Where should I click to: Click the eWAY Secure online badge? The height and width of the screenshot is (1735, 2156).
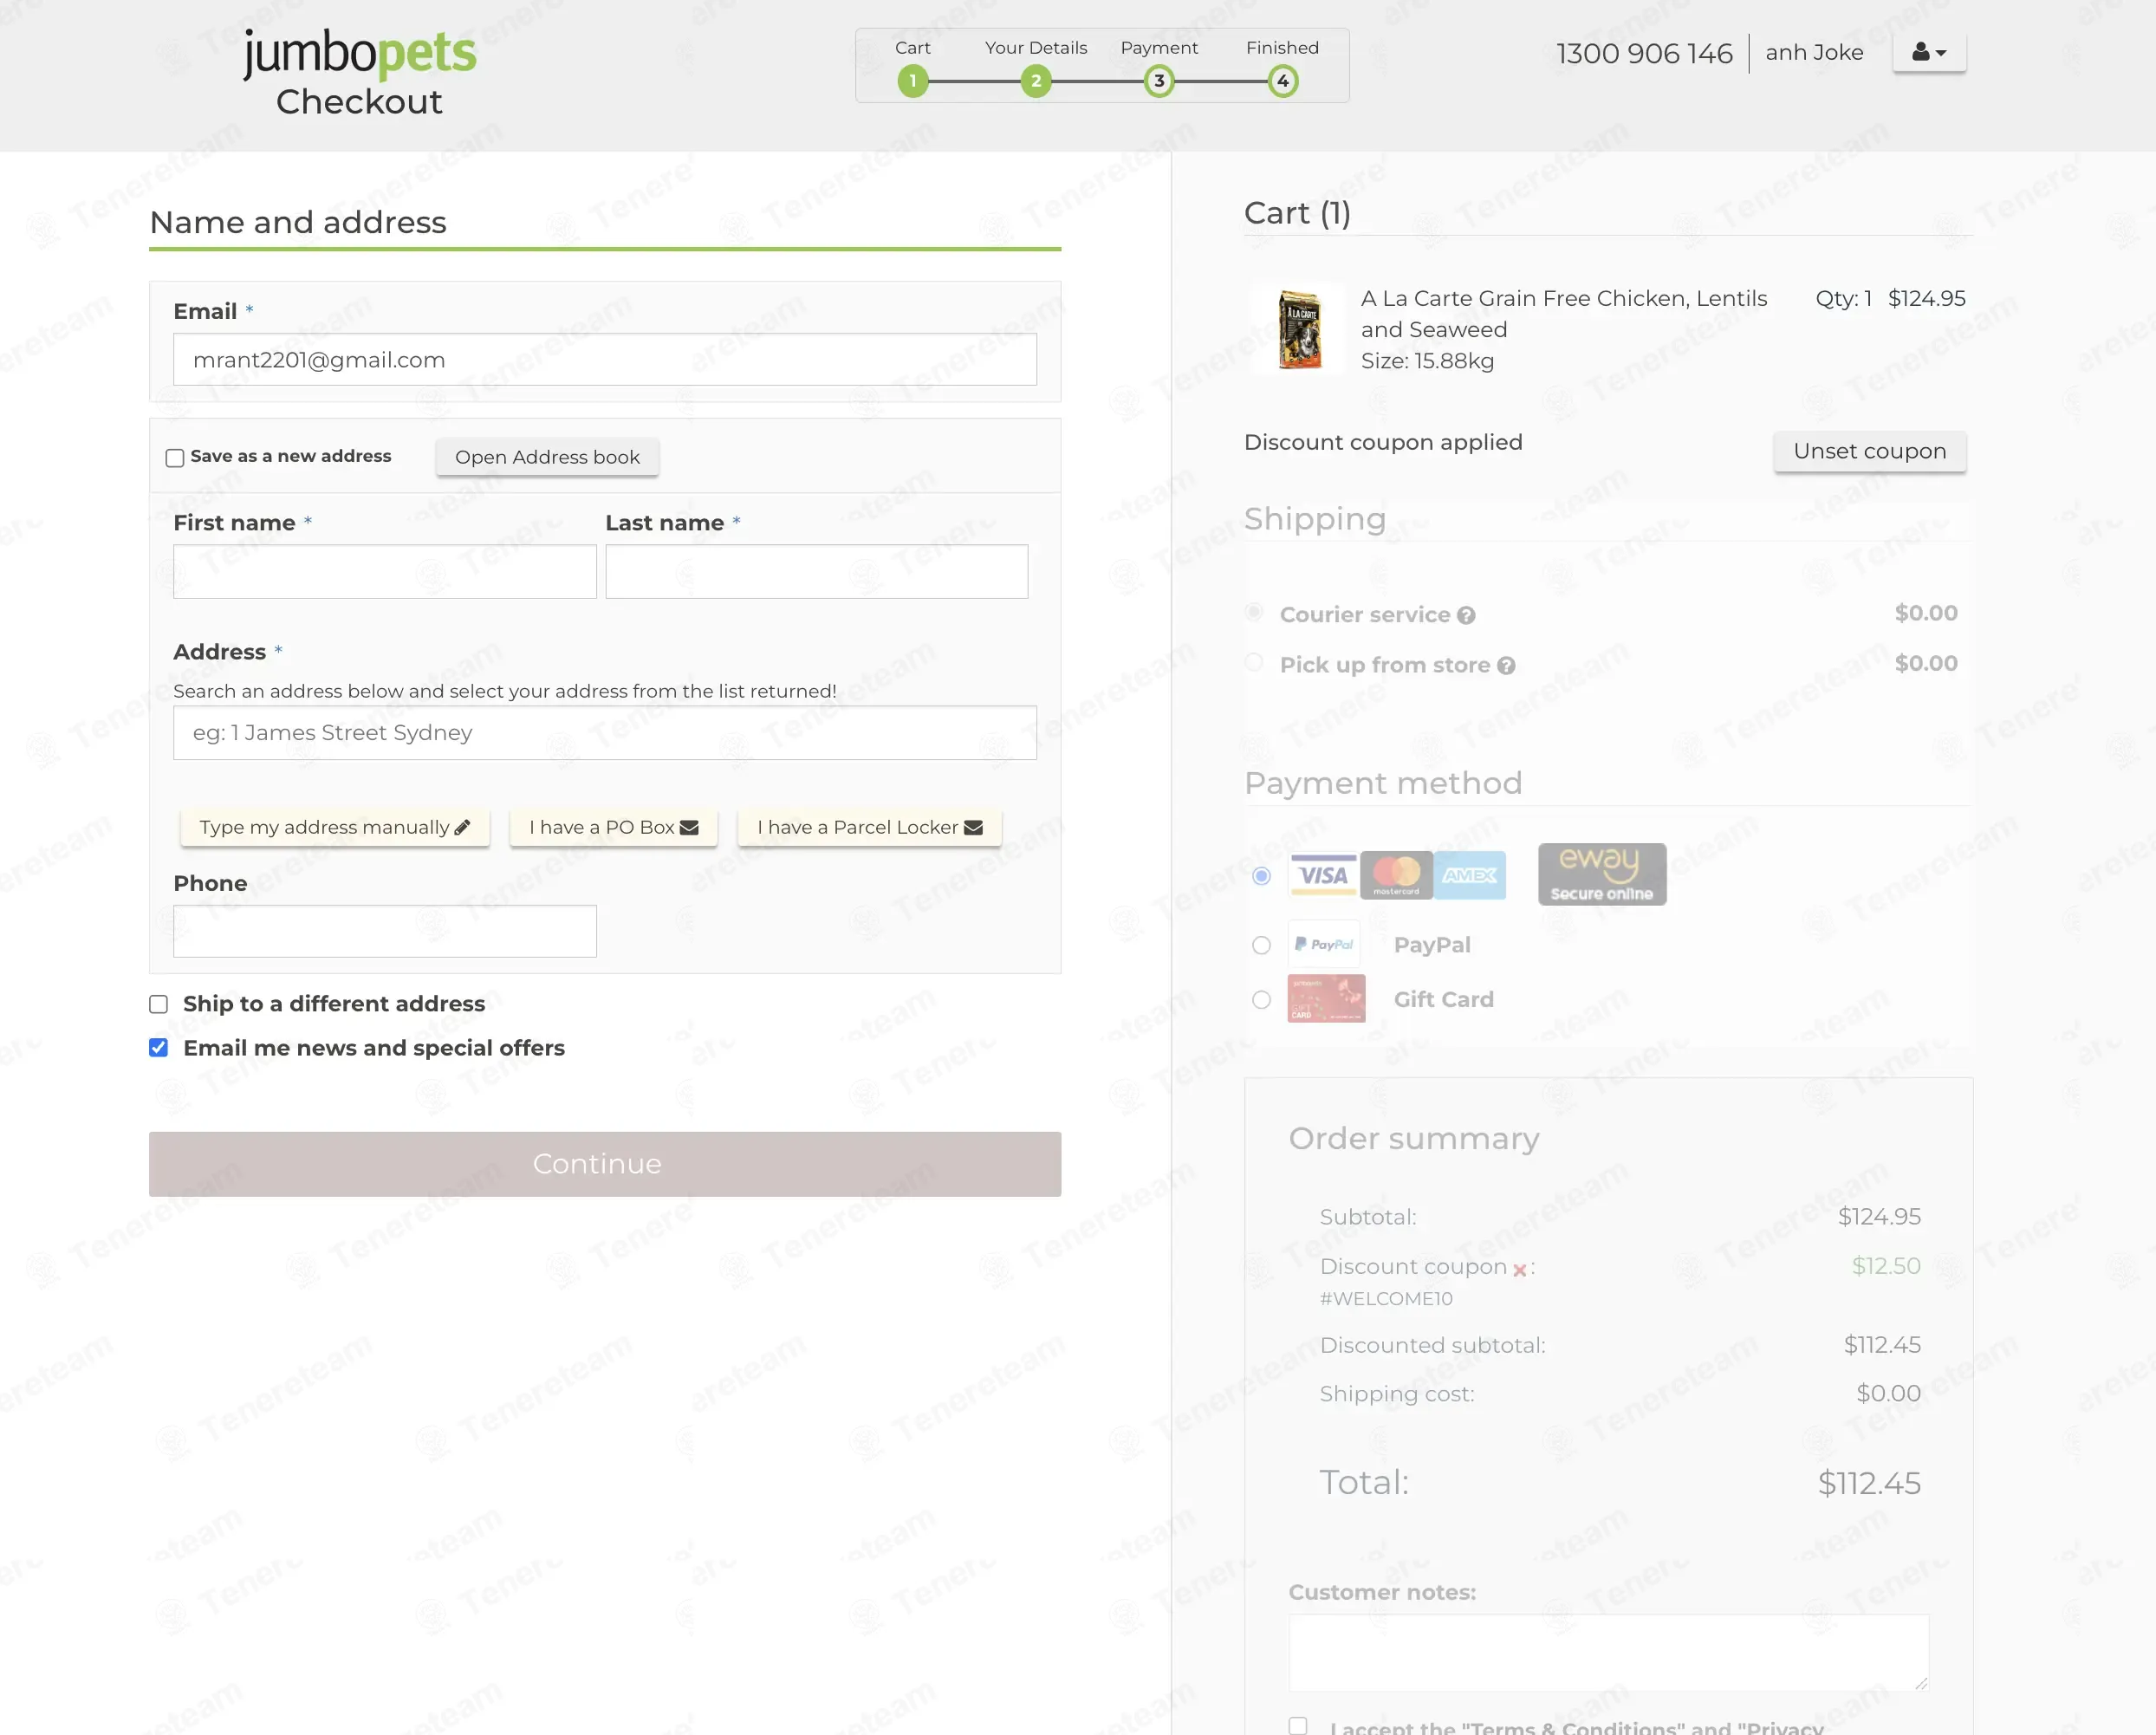tap(1602, 875)
